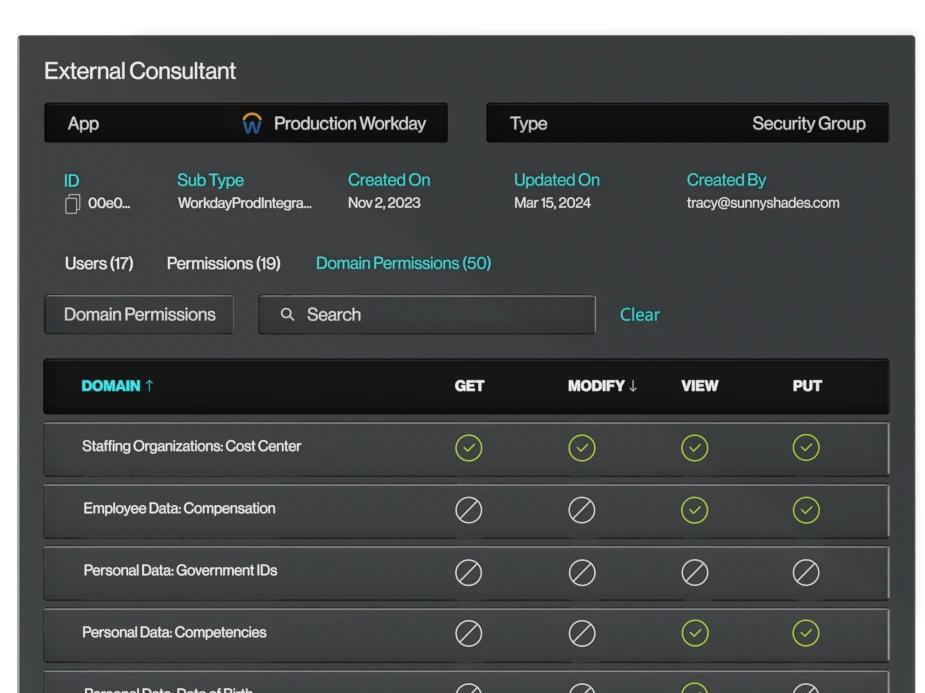Click the blocked PUT icon for Personal Data: Government IDs

(806, 572)
